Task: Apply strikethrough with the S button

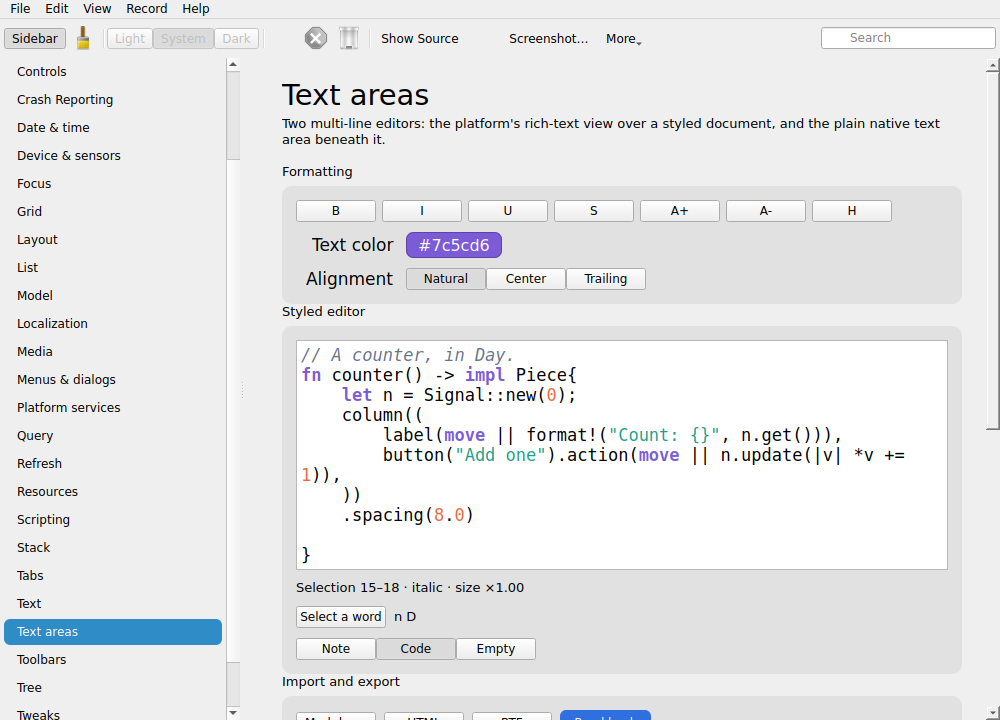Action: coord(594,211)
